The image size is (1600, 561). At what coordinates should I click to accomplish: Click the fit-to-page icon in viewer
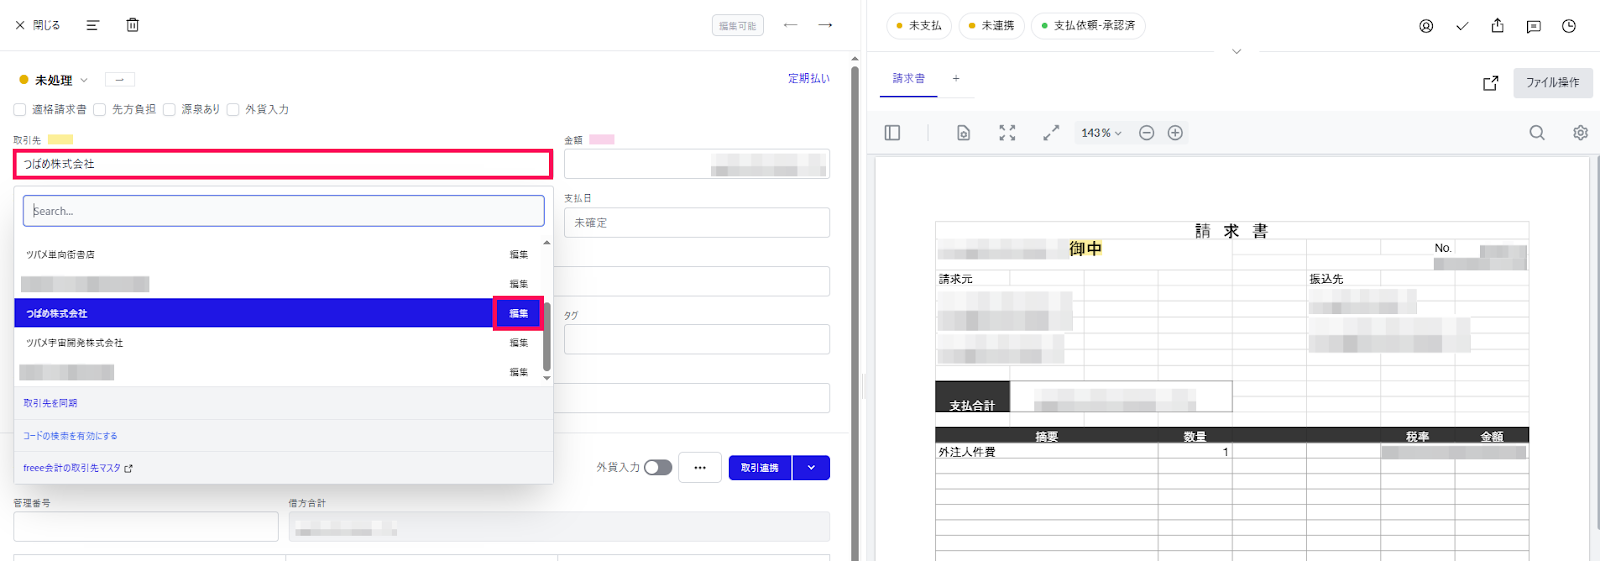pyautogui.click(x=1007, y=133)
